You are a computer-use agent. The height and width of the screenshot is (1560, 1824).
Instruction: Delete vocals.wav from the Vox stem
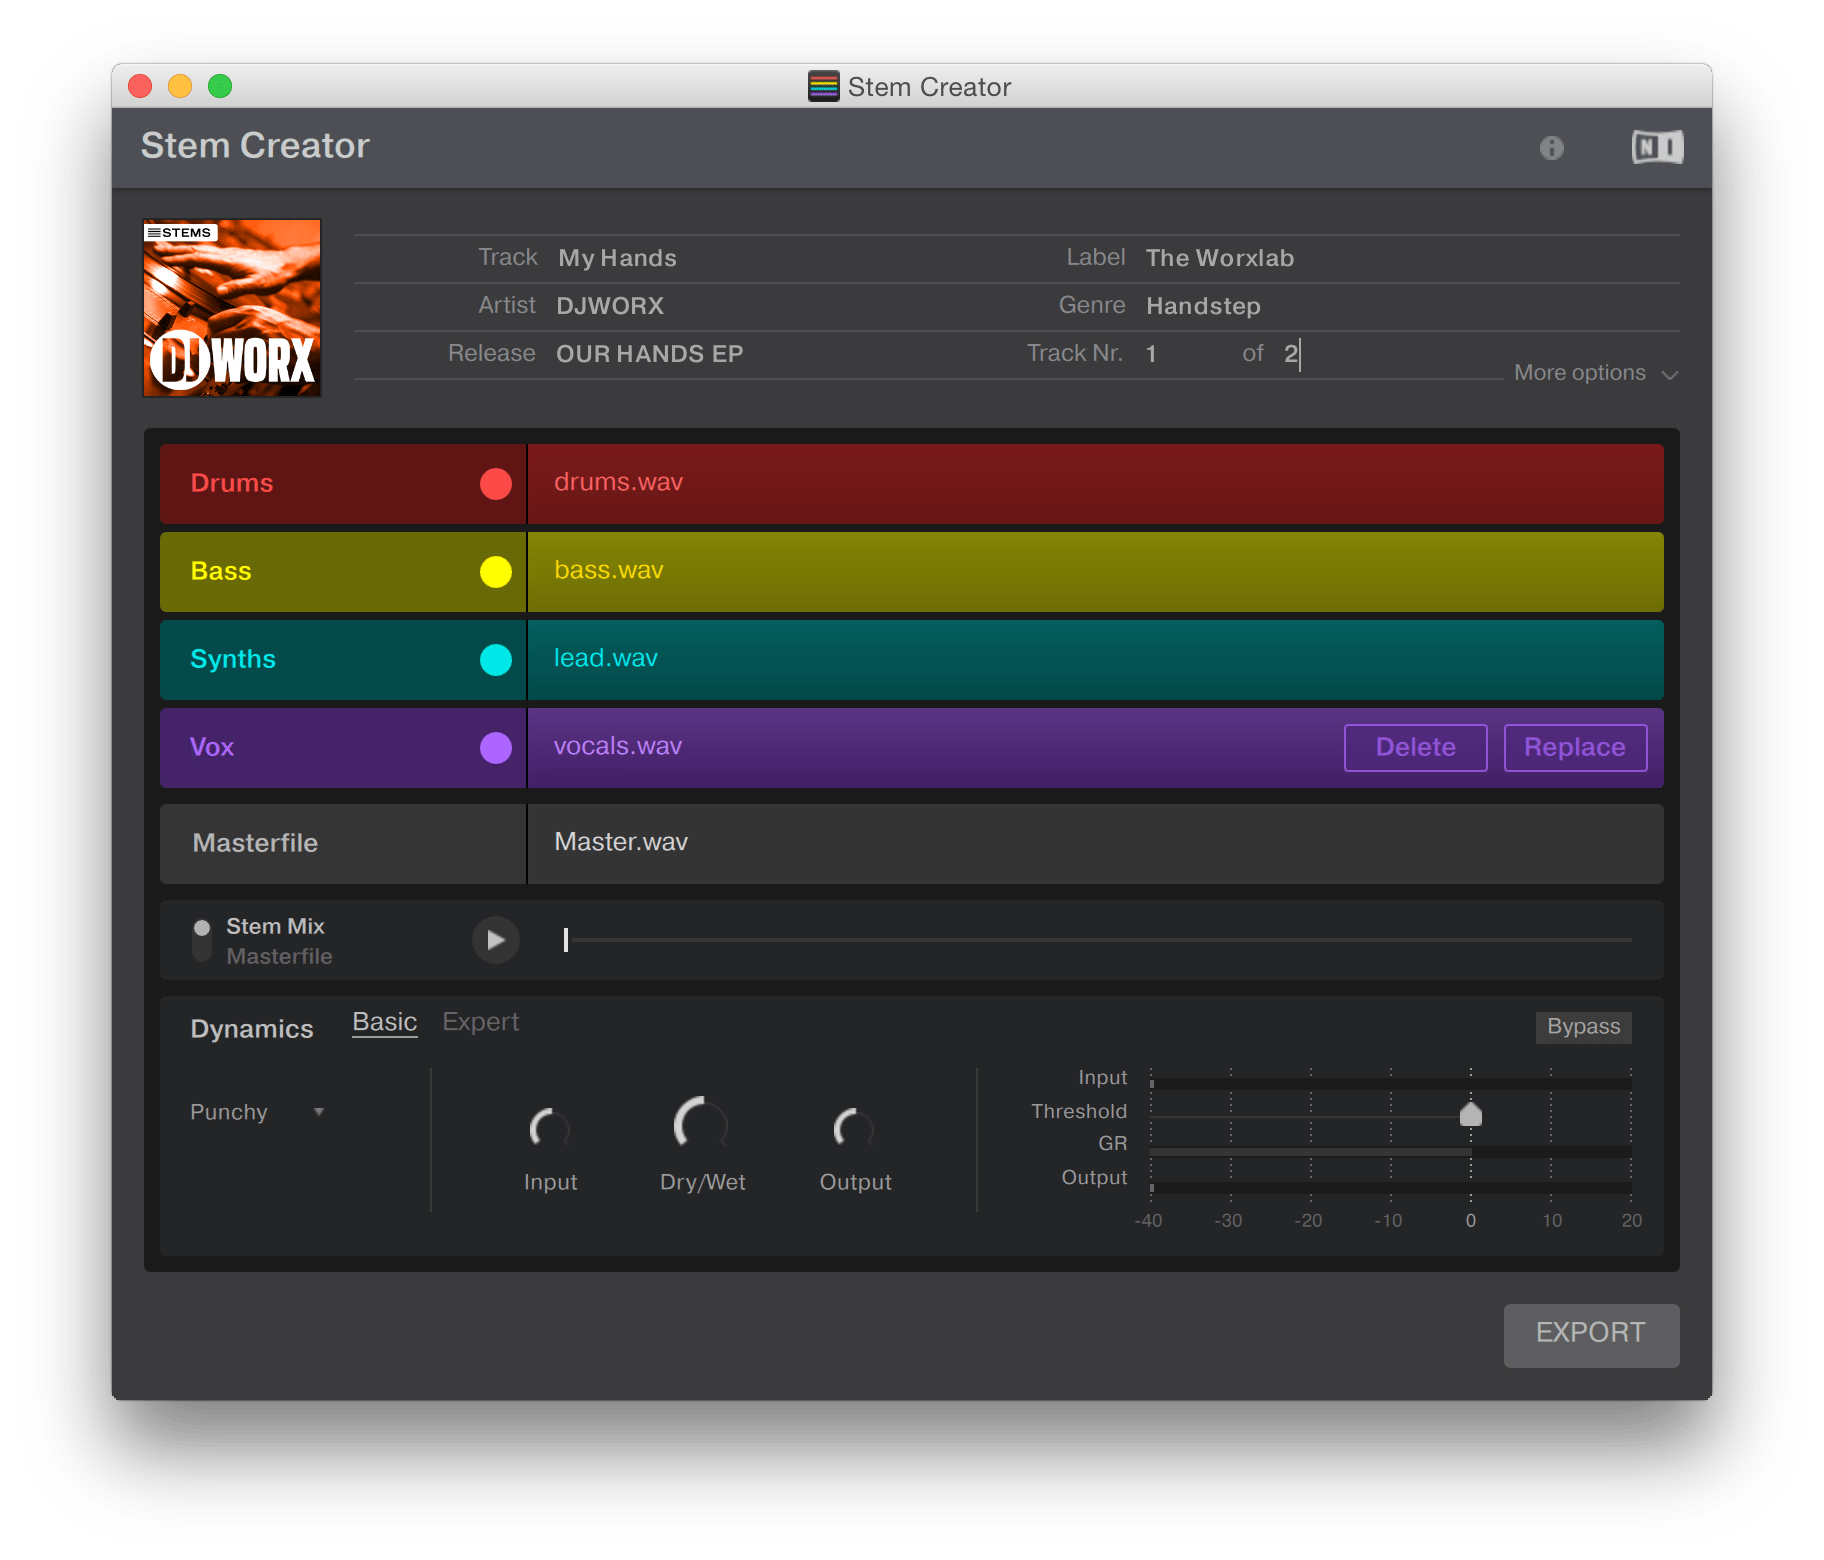pos(1414,747)
